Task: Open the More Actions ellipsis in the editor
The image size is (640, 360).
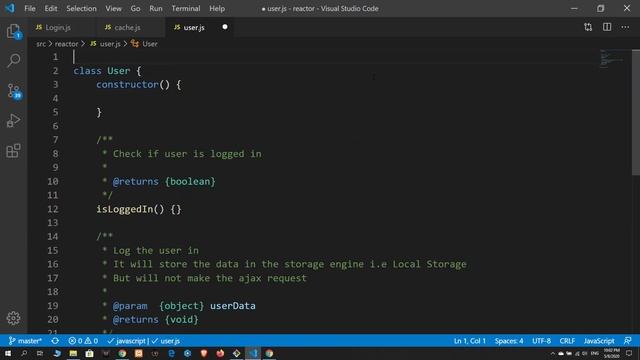Action: 625,27
